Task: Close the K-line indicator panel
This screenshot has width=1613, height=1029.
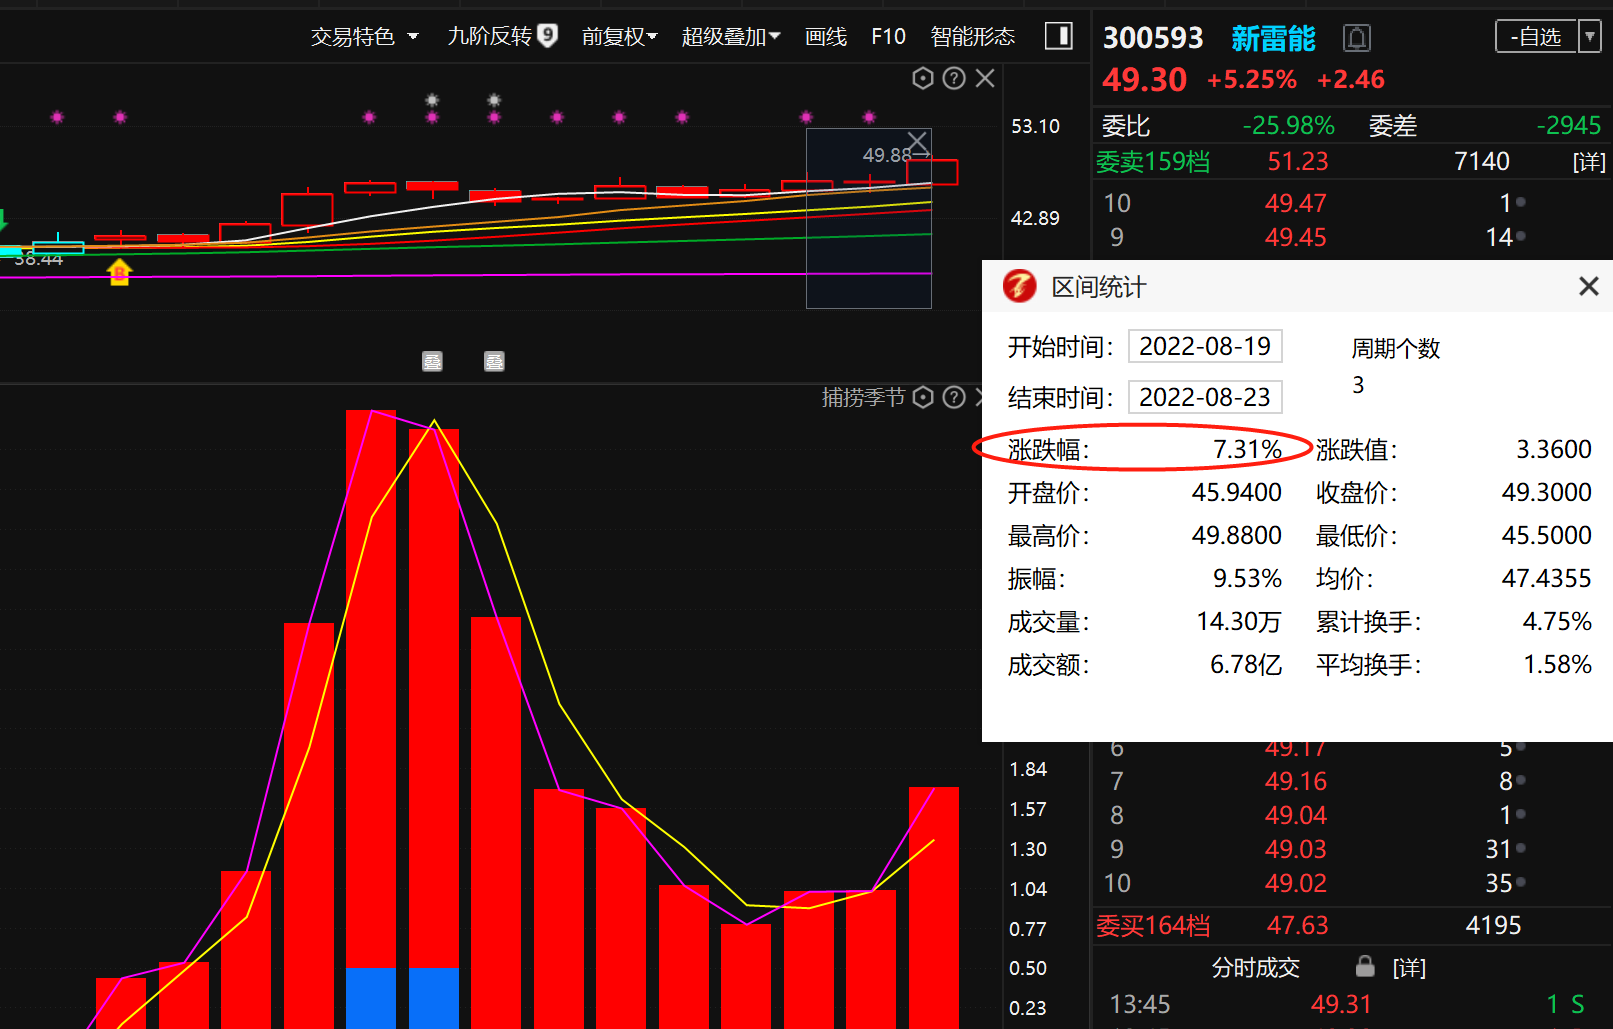Action: pos(985,78)
